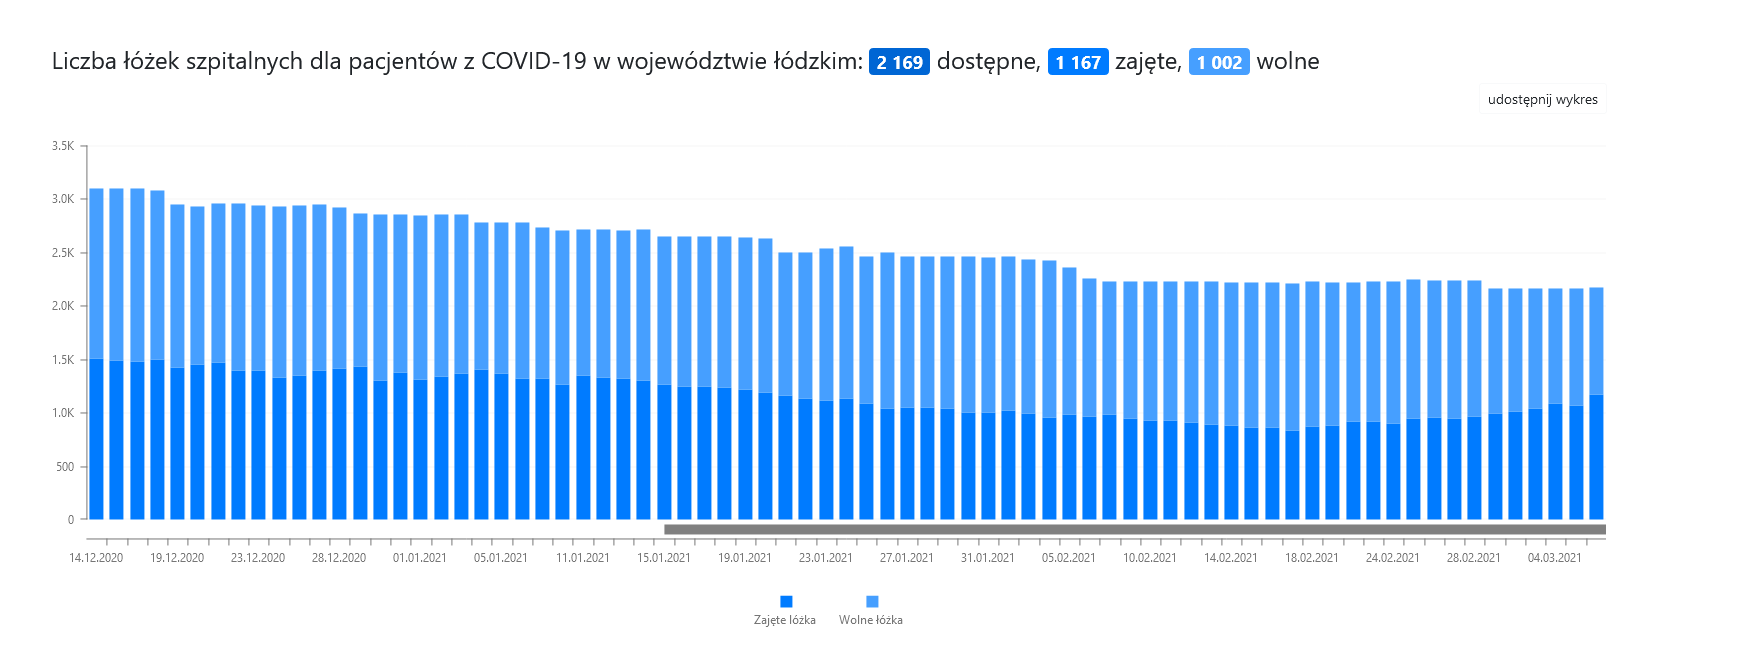Click the '28.02.2021' date label
The width and height of the screenshot is (1739, 653).
click(1474, 558)
